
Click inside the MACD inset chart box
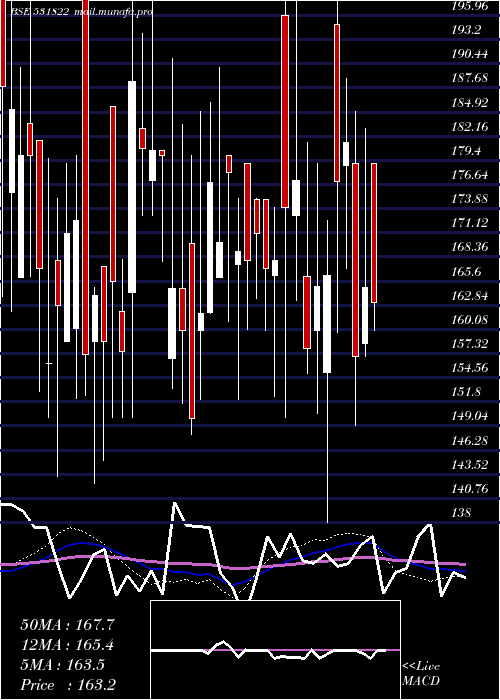(275, 650)
